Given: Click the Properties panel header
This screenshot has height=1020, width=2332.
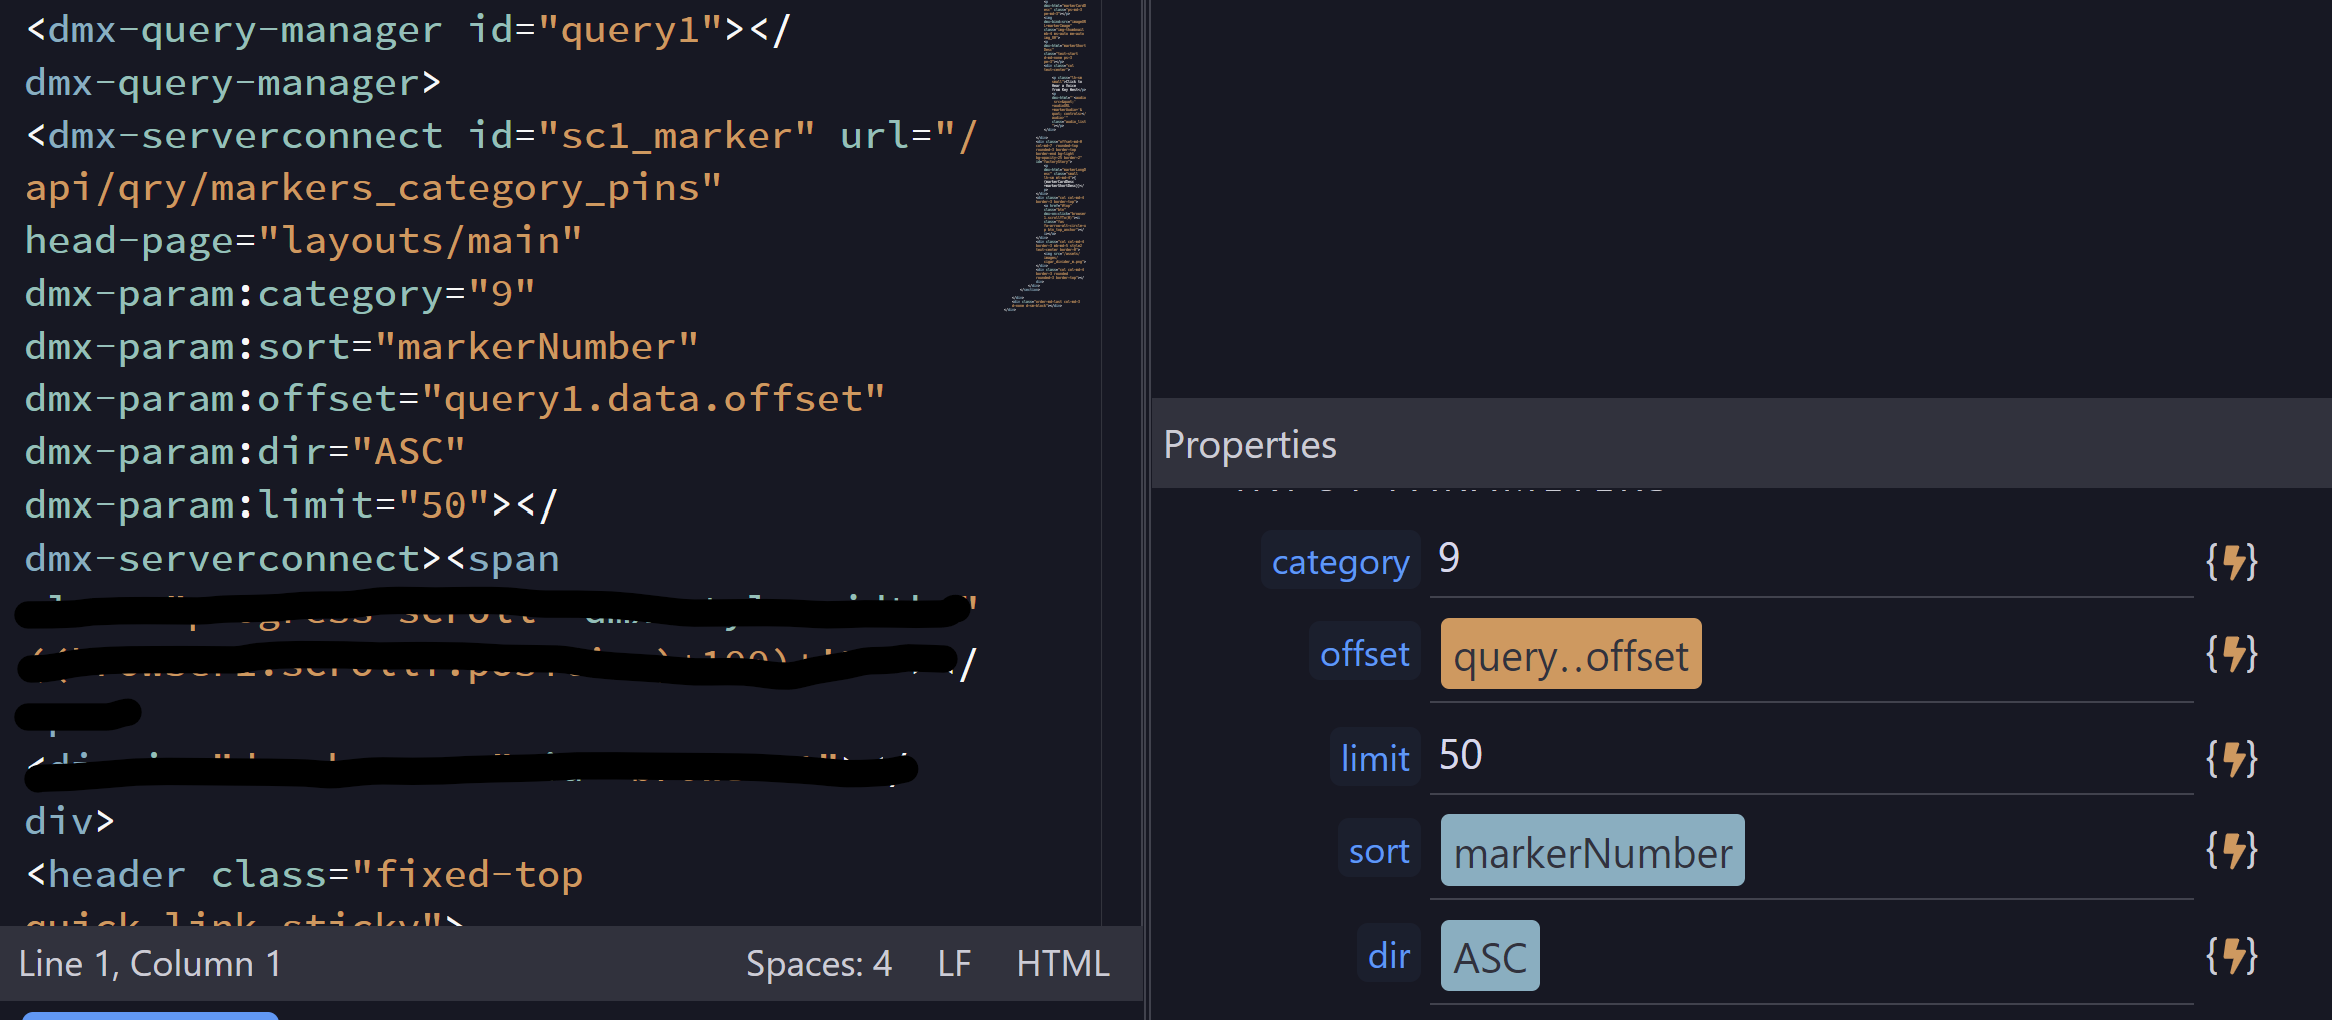Looking at the screenshot, I should (x=1249, y=444).
